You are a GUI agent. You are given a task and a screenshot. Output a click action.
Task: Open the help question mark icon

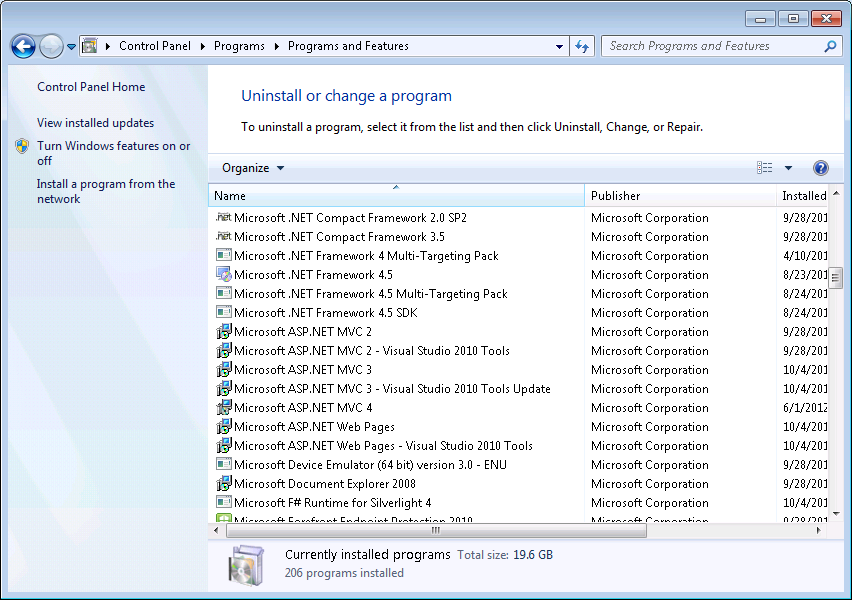tap(820, 168)
